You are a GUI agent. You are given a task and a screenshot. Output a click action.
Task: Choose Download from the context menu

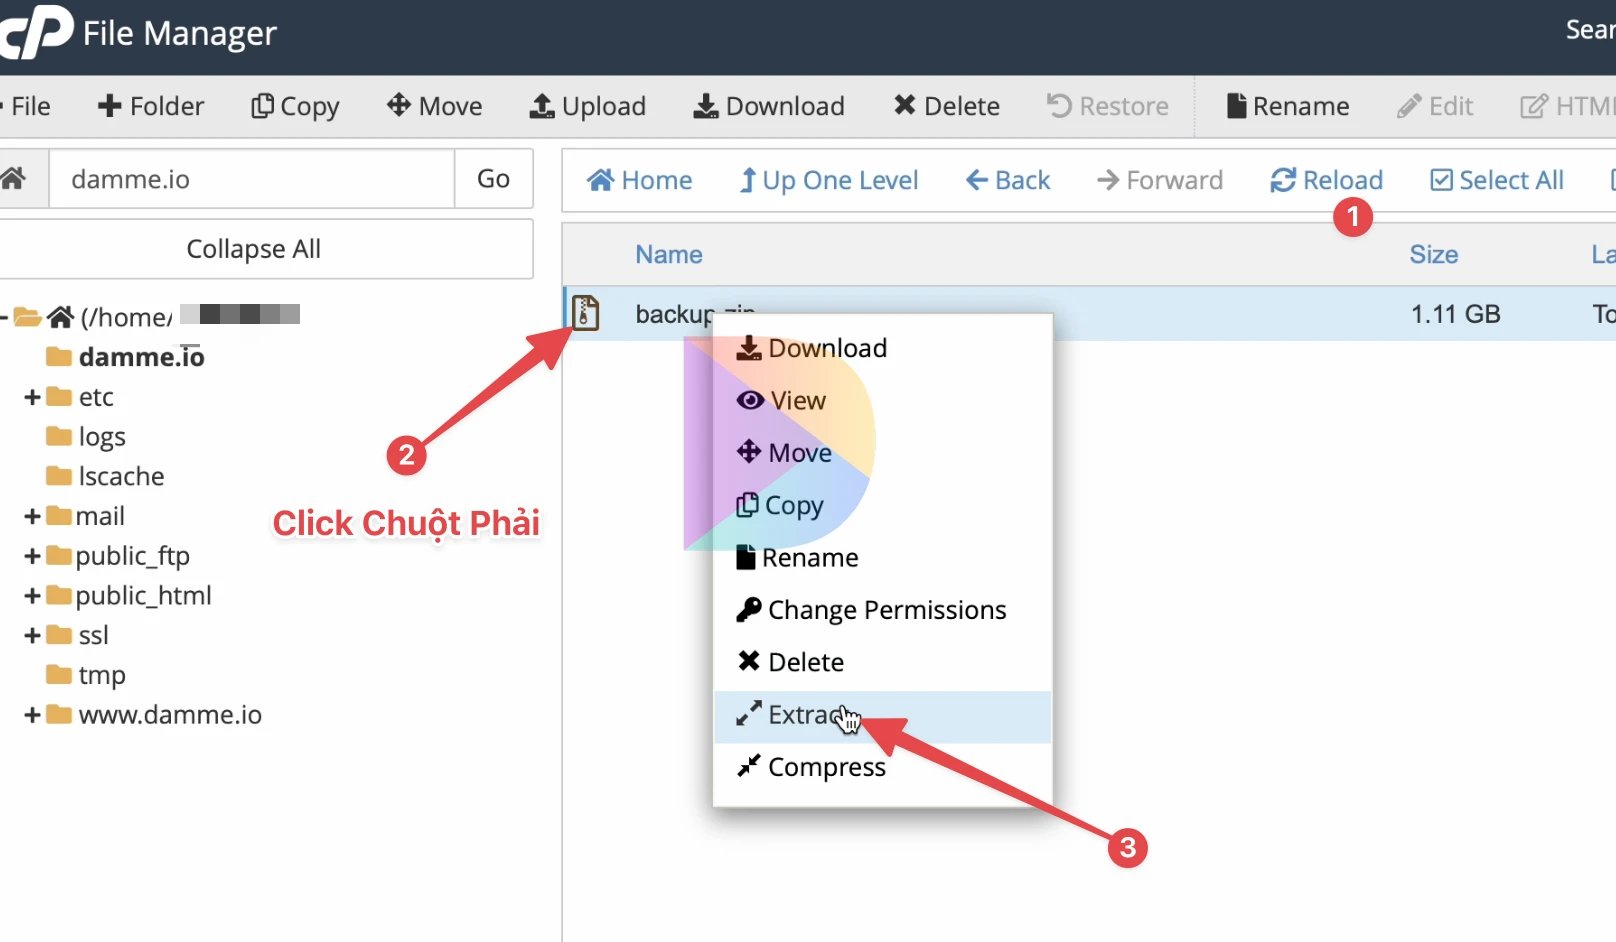[x=882, y=348]
